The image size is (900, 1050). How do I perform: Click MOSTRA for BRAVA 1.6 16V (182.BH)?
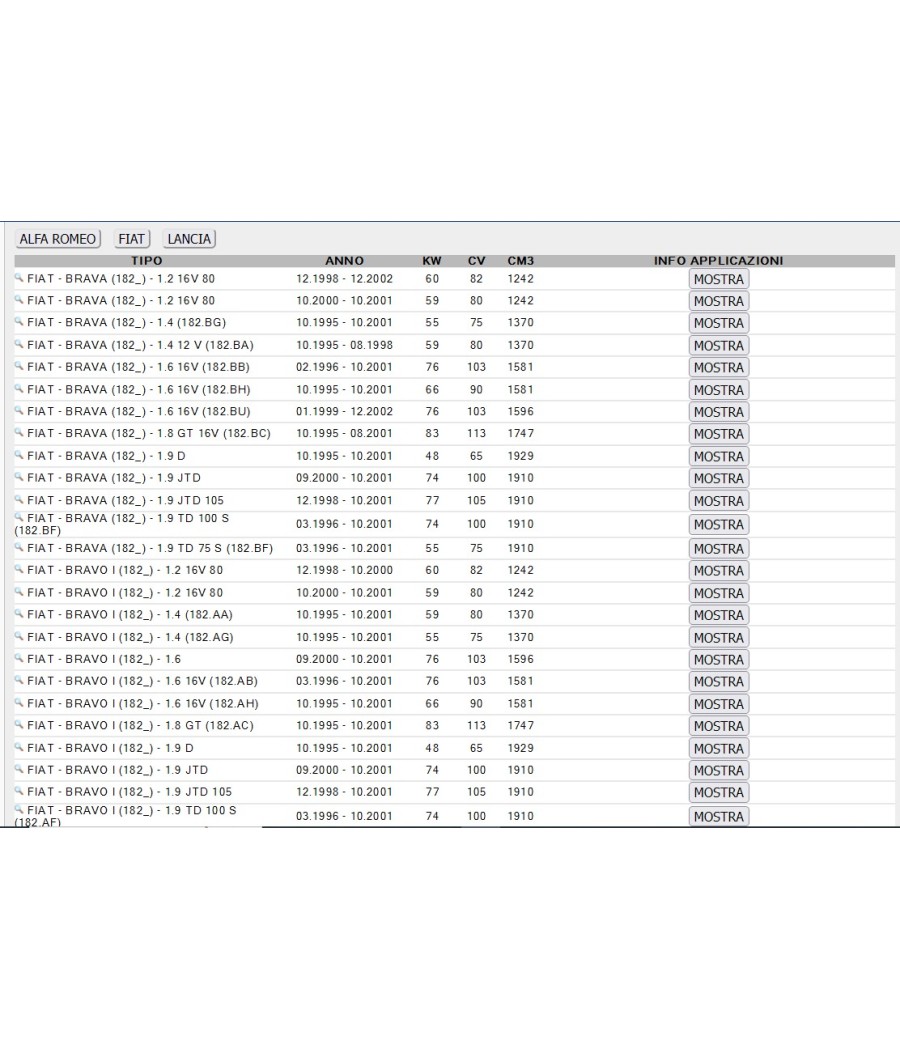pyautogui.click(x=719, y=390)
